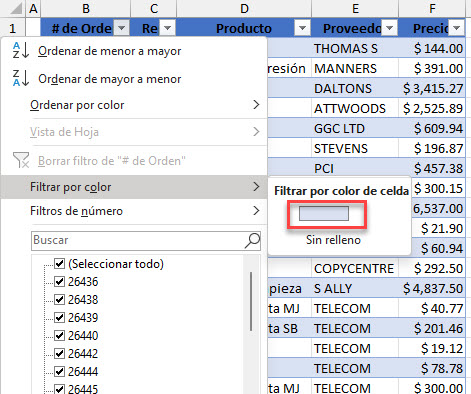Select row 1 header

coord(12,28)
